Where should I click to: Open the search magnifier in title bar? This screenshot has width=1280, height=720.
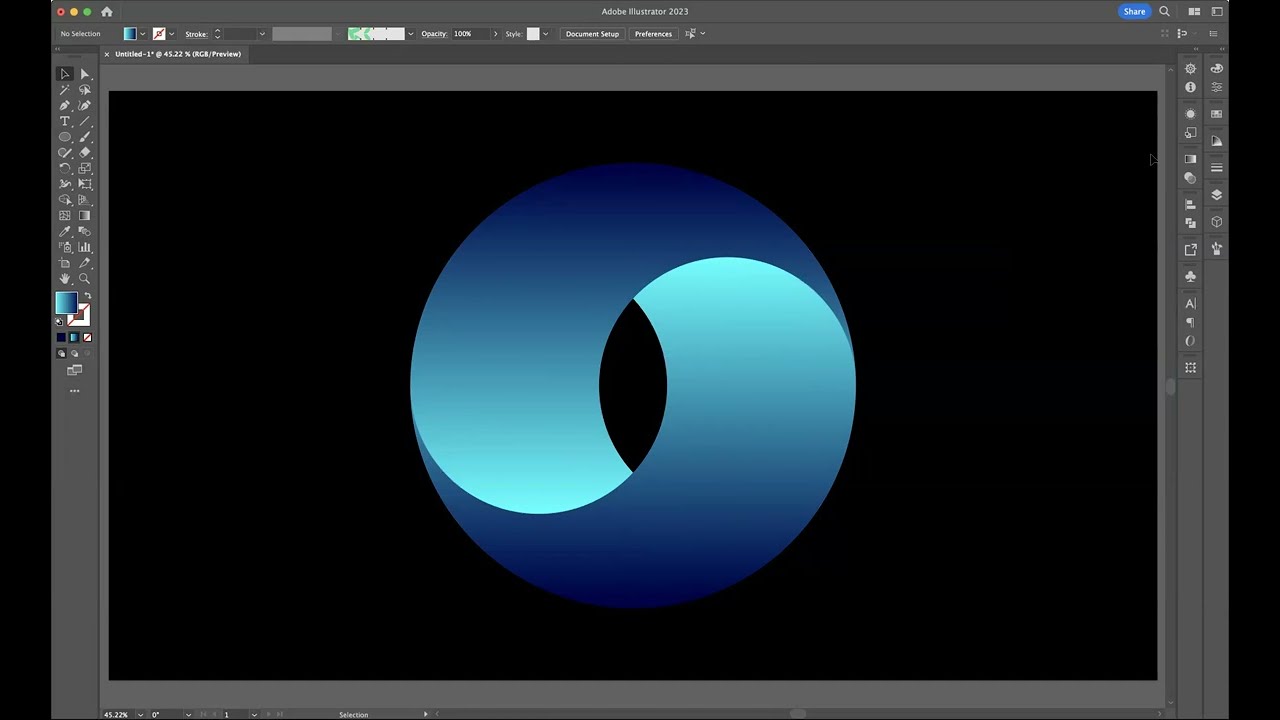(x=1164, y=12)
